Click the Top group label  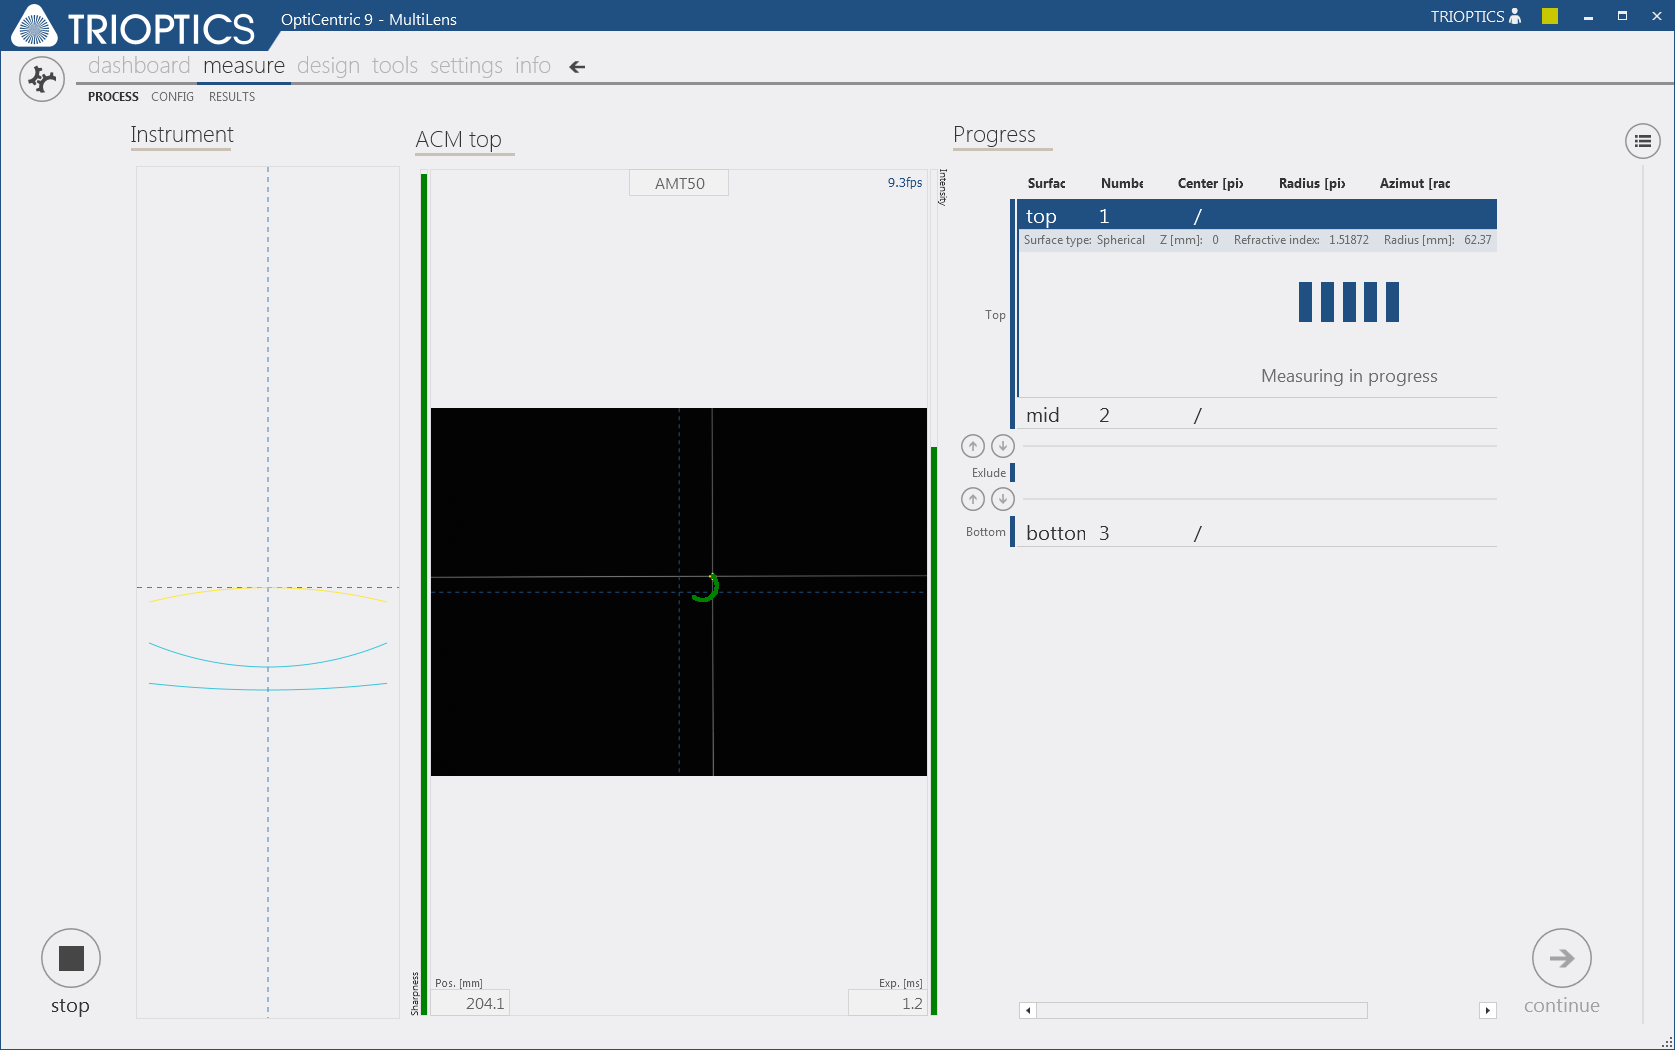click(x=995, y=315)
